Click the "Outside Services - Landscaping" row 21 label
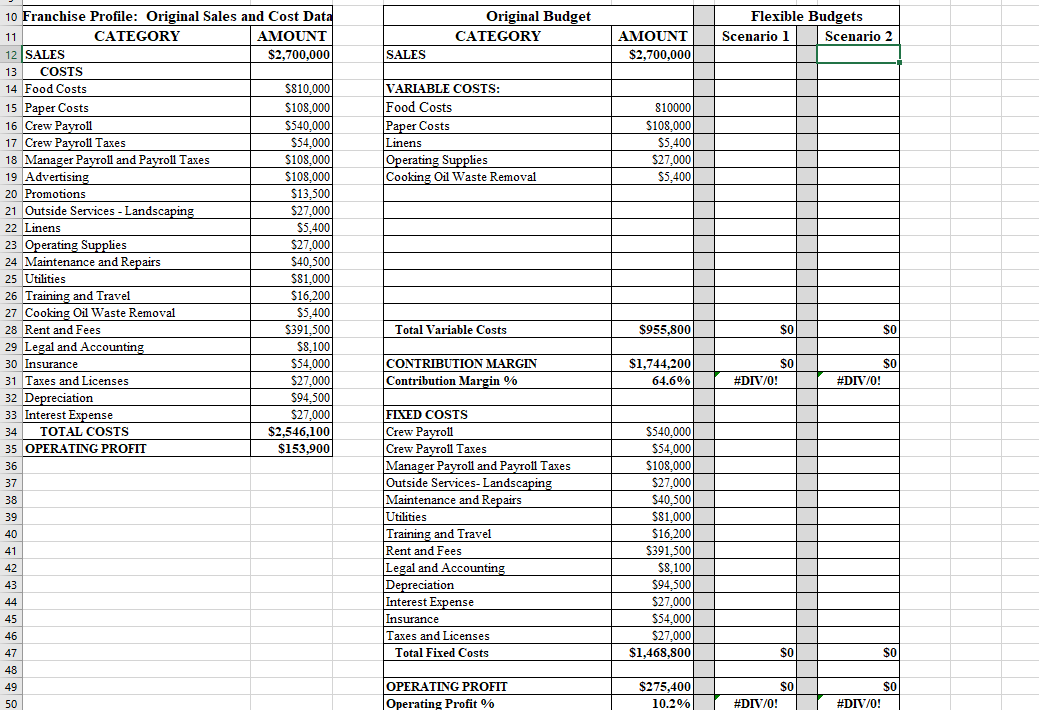The height and width of the screenshot is (710, 1039). 109,211
